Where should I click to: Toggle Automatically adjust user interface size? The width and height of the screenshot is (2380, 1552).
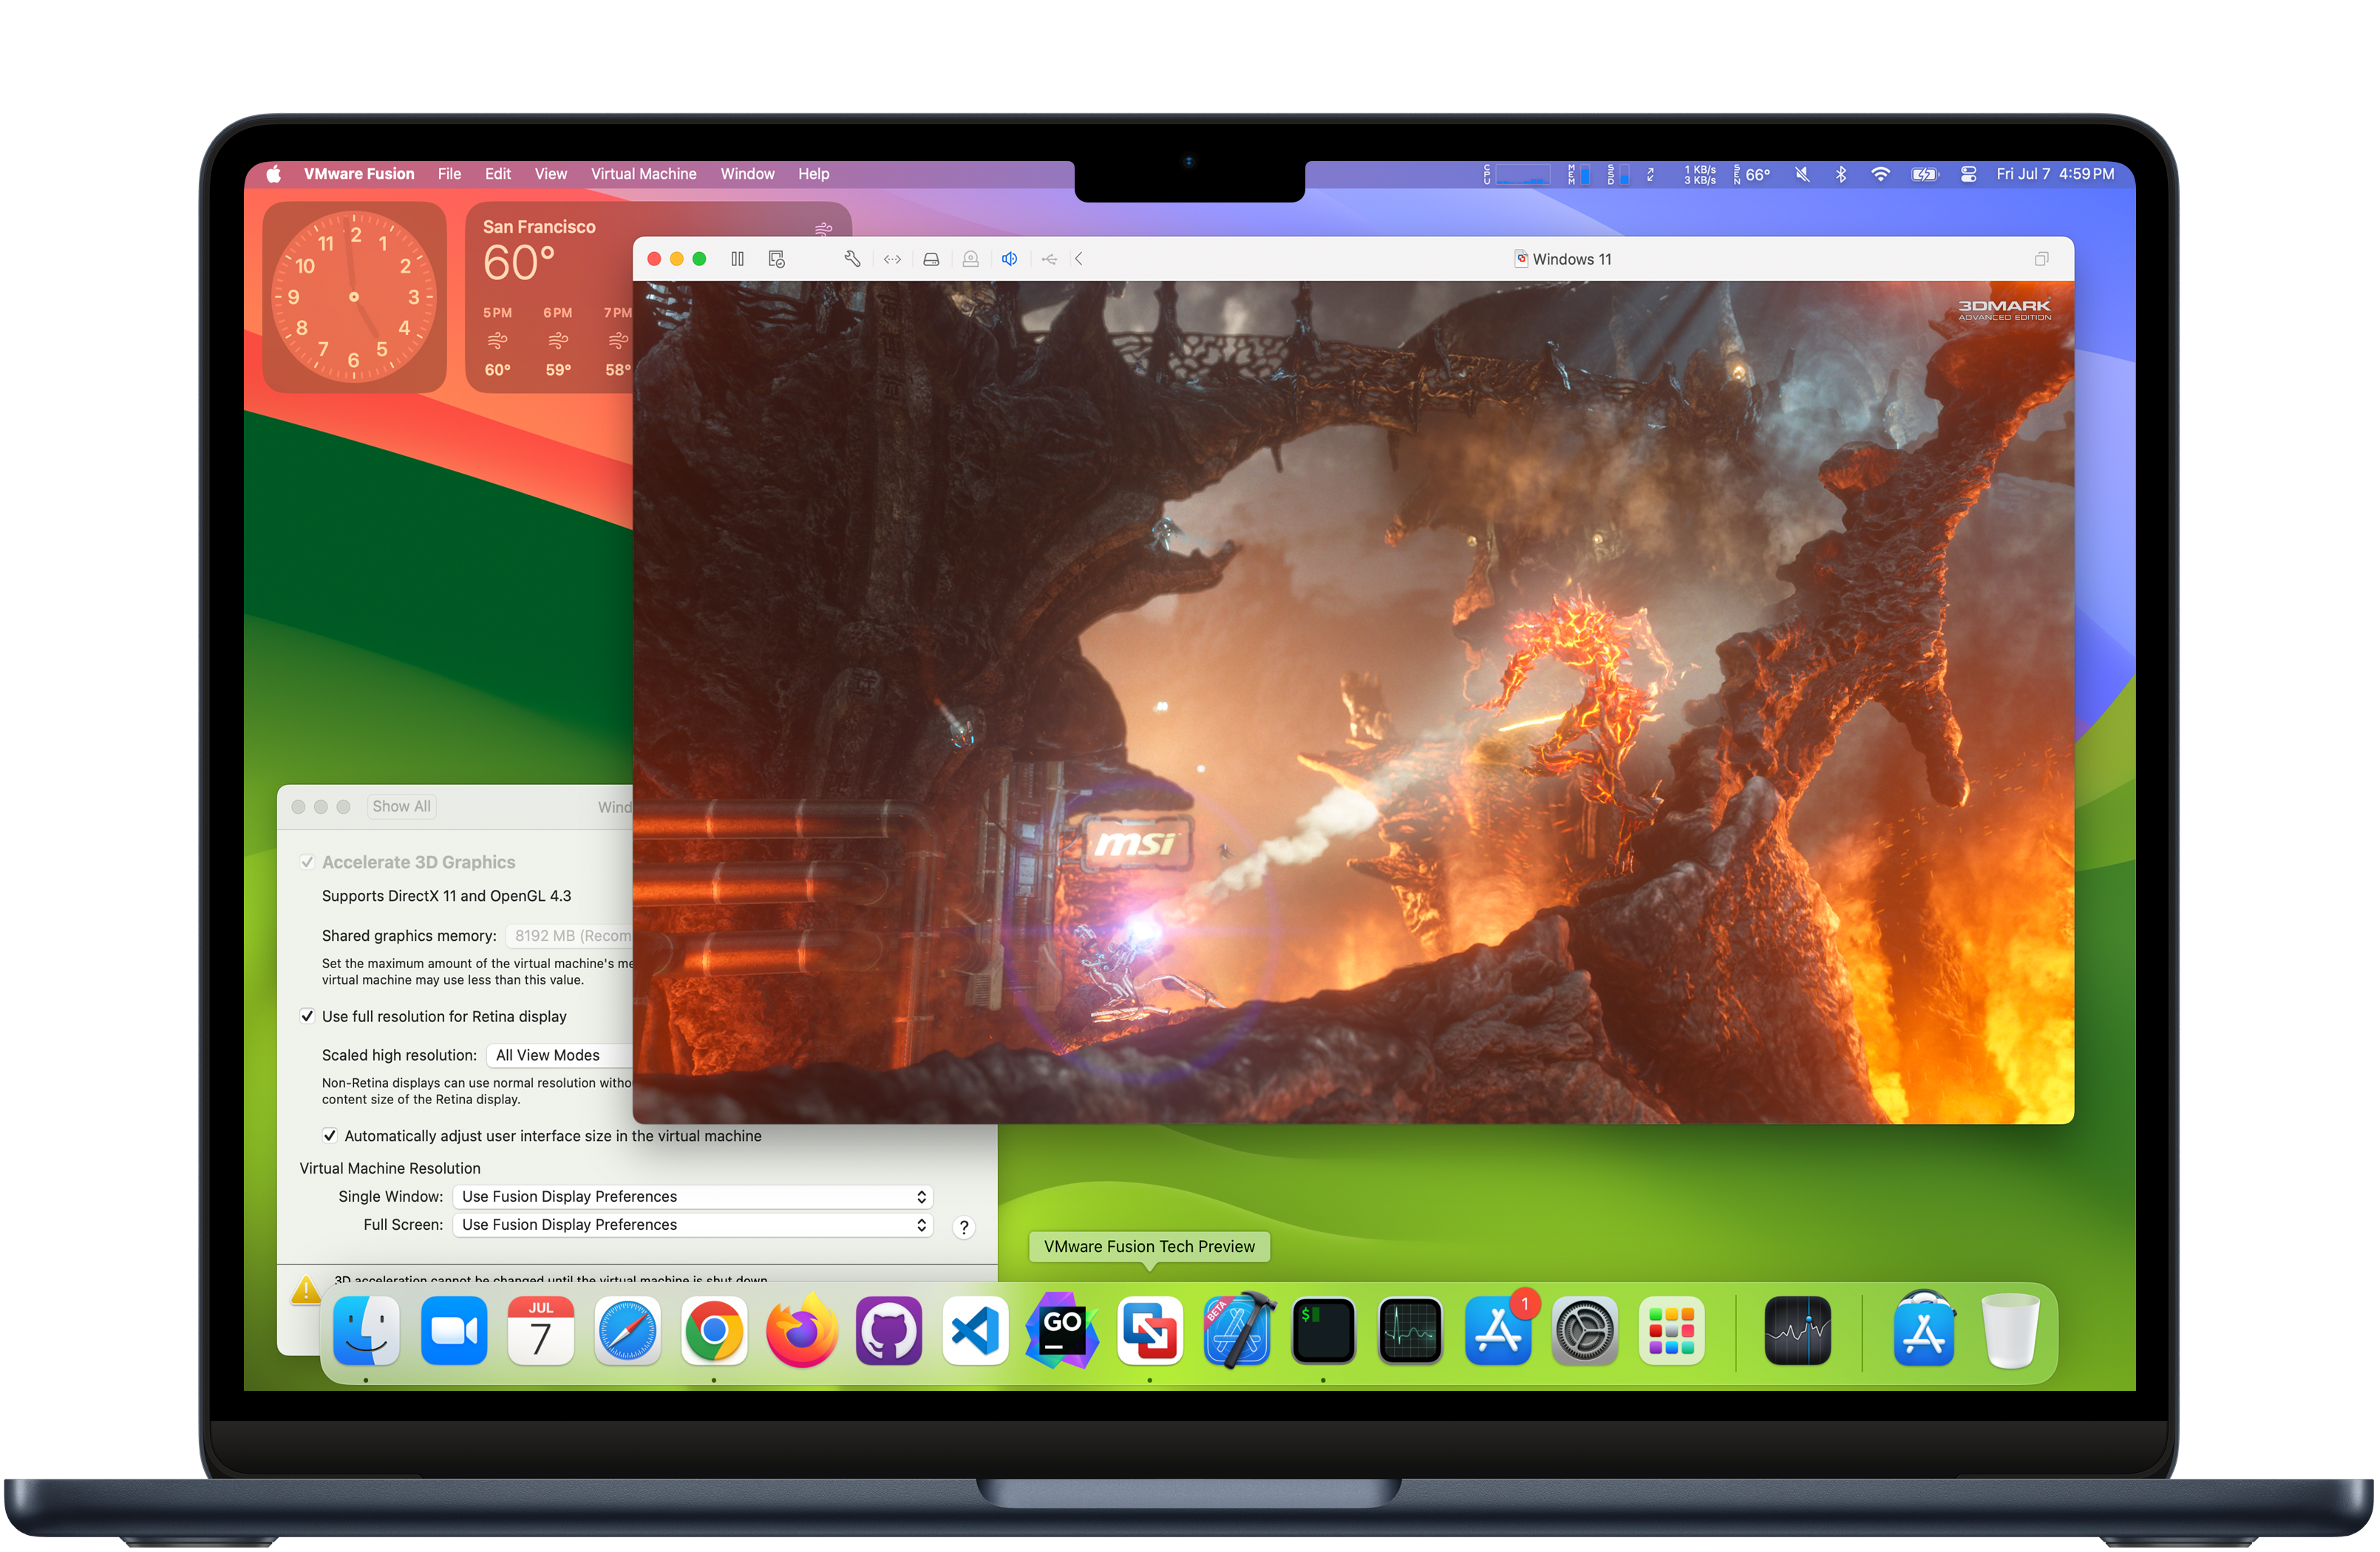tap(330, 1135)
